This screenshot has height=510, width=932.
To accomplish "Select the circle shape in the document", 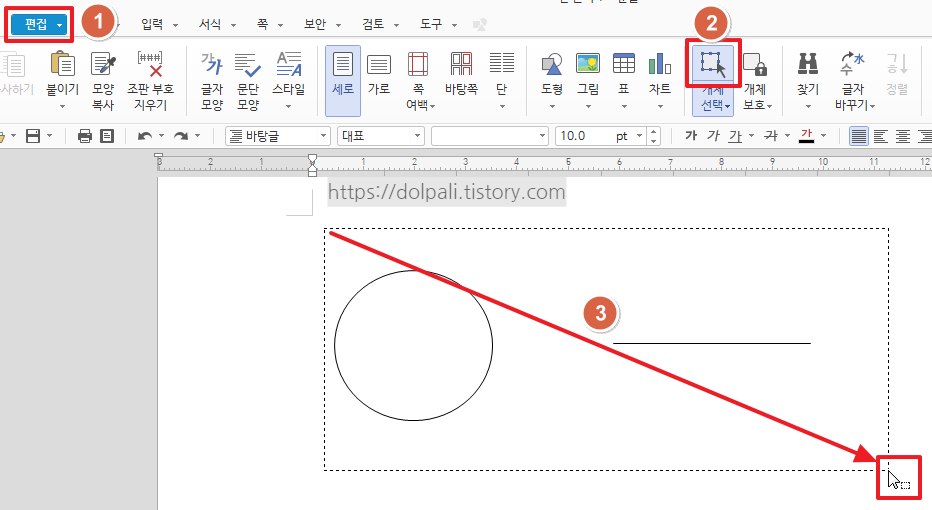I will click(x=414, y=345).
